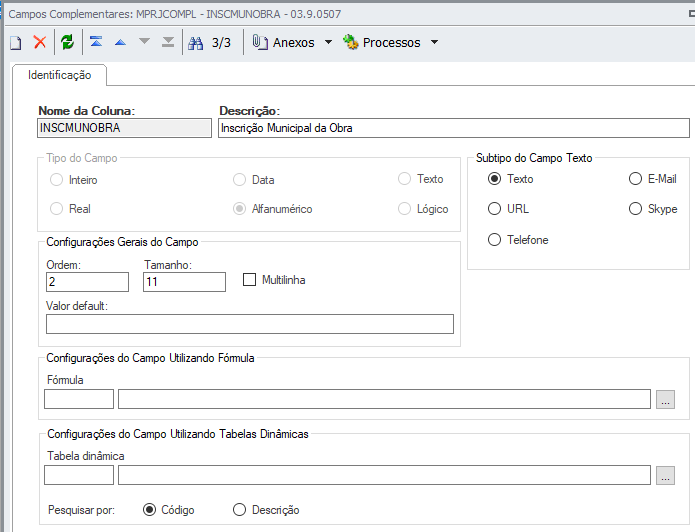This screenshot has width=695, height=532.
Task: Click the Descrição text field
Action: click(x=454, y=128)
